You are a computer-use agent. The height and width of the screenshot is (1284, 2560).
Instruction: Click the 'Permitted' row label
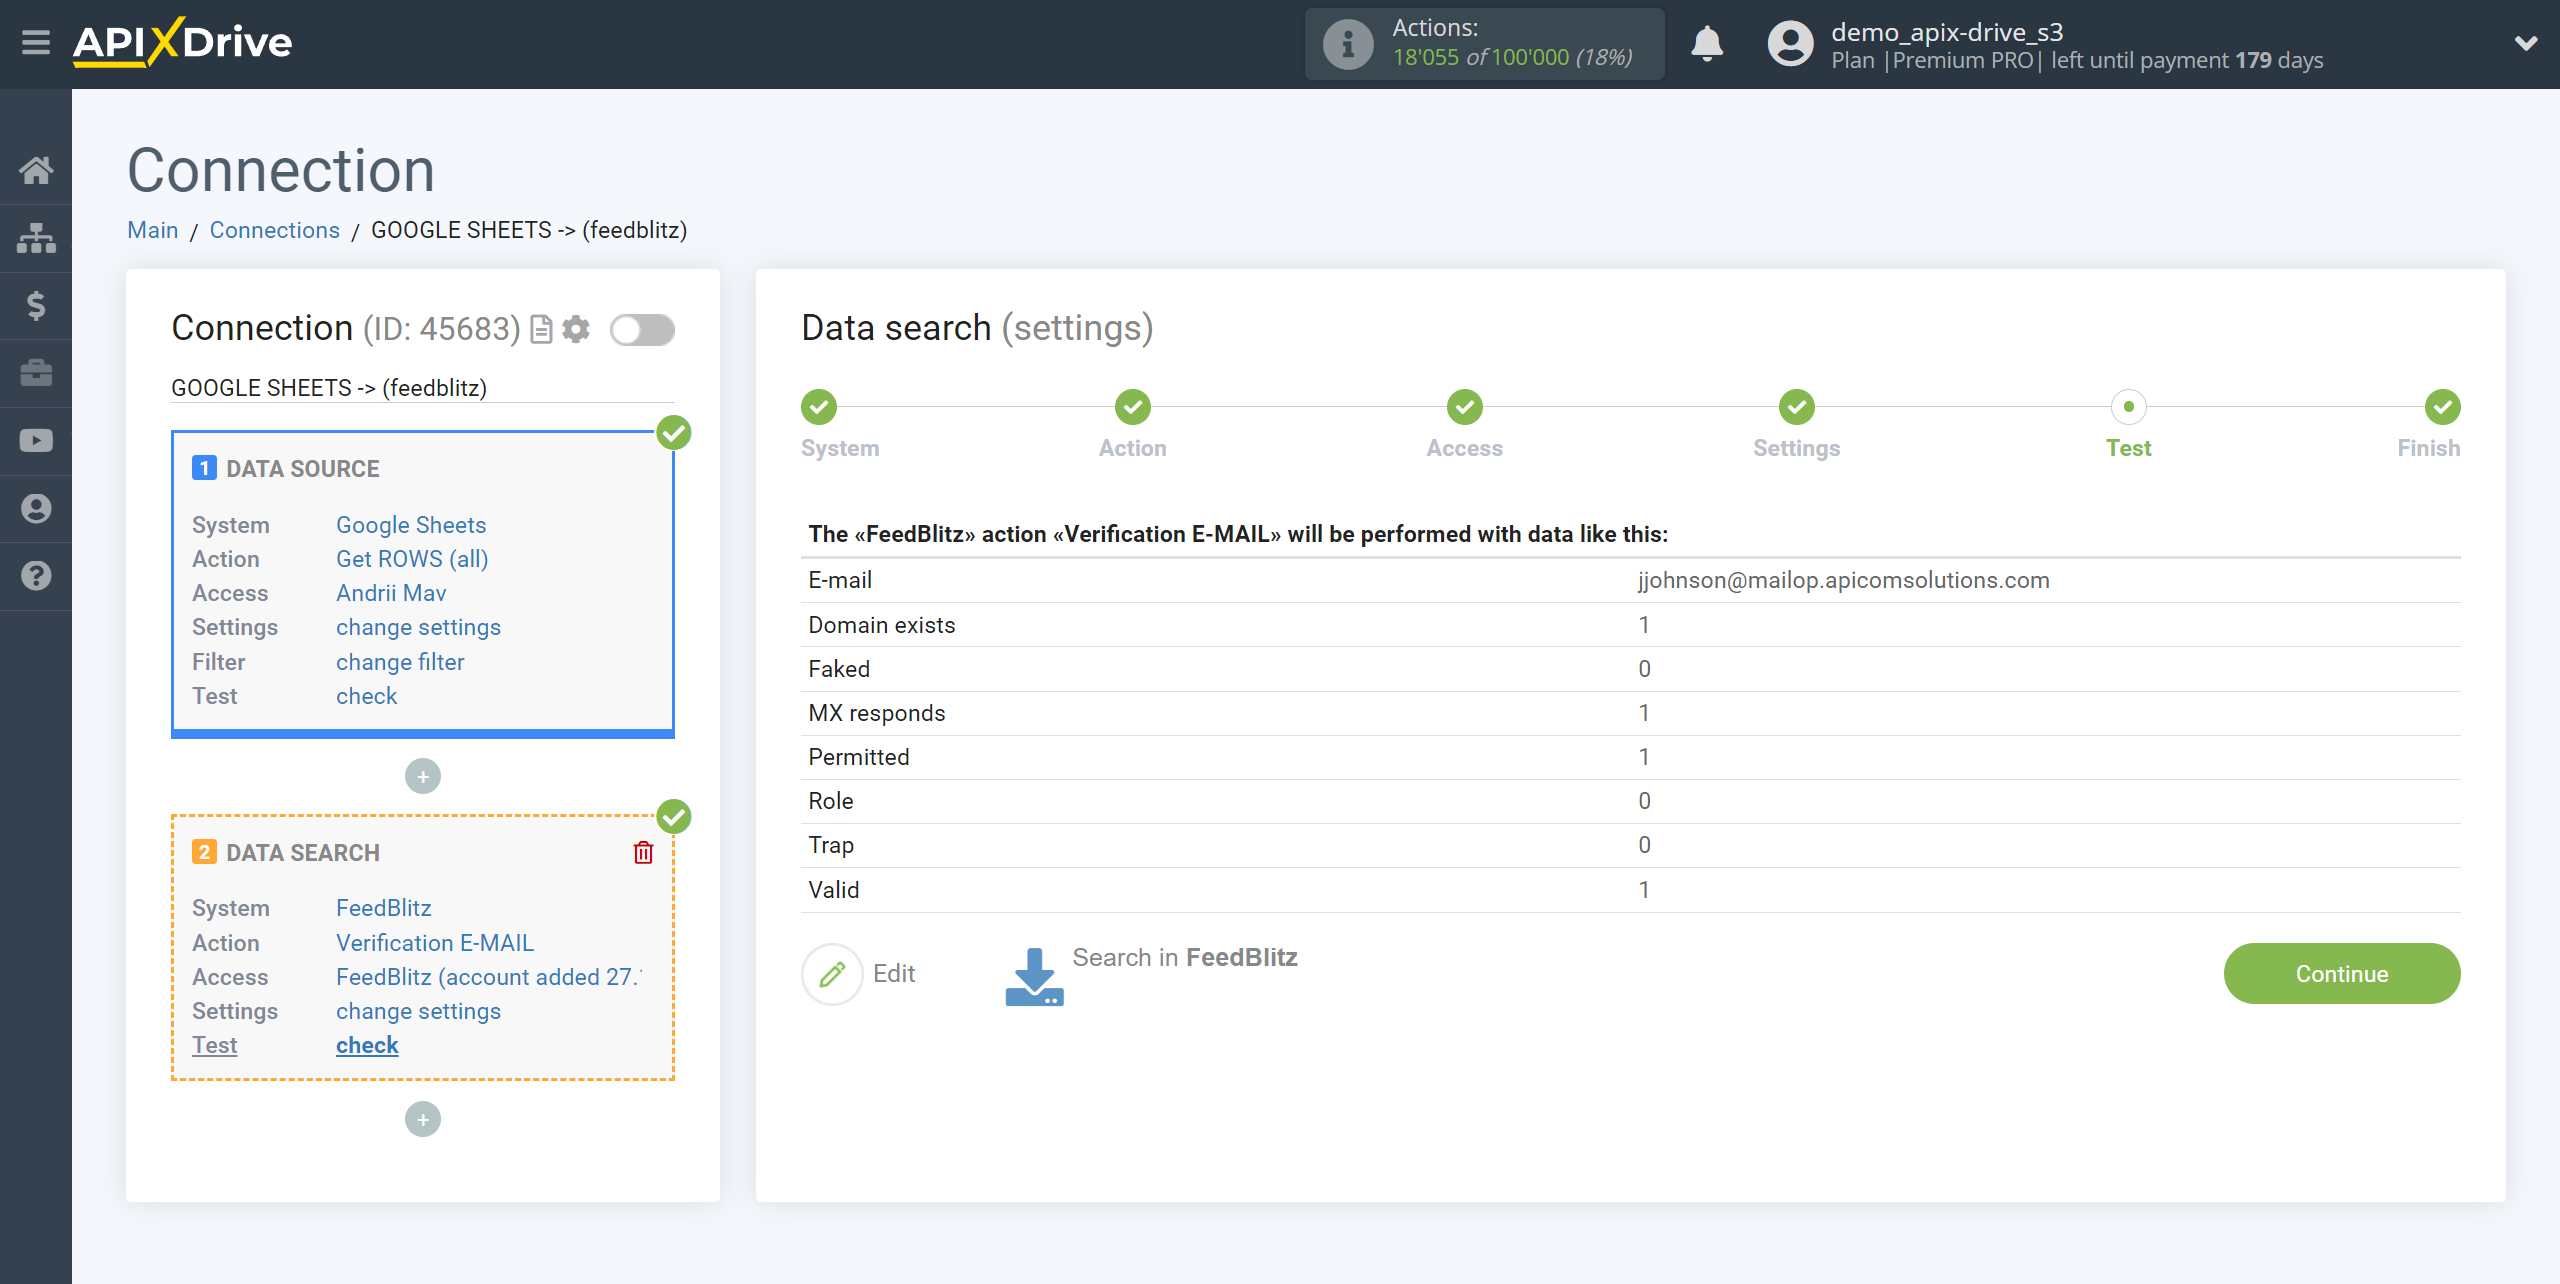click(x=859, y=757)
